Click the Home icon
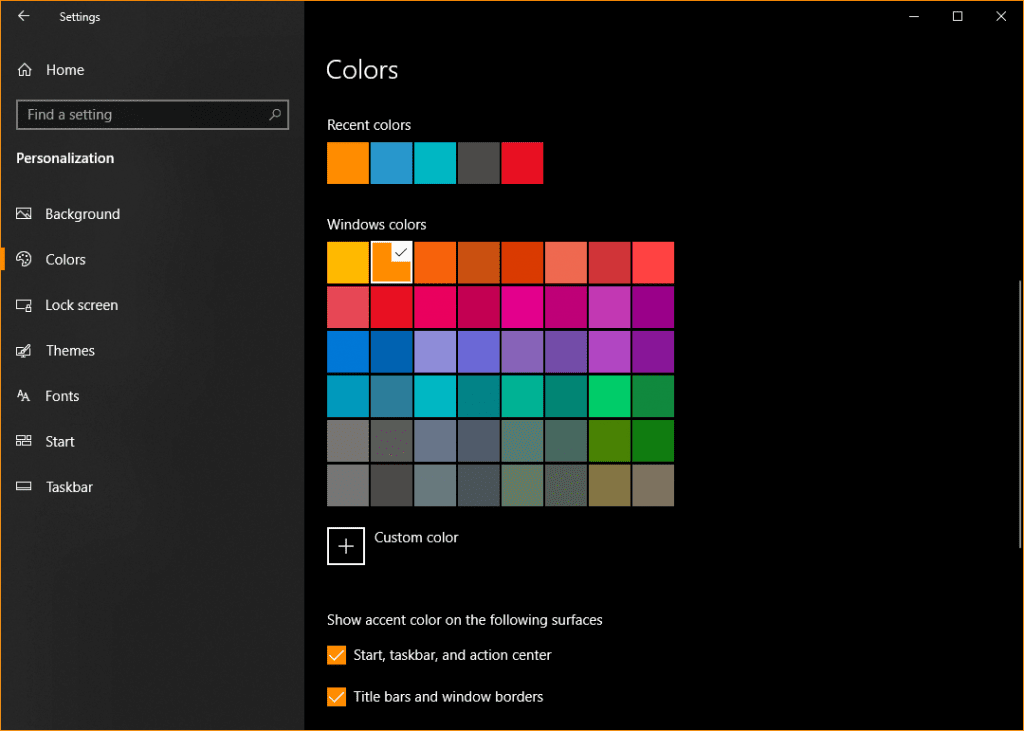The height and width of the screenshot is (731, 1024). [x=22, y=69]
